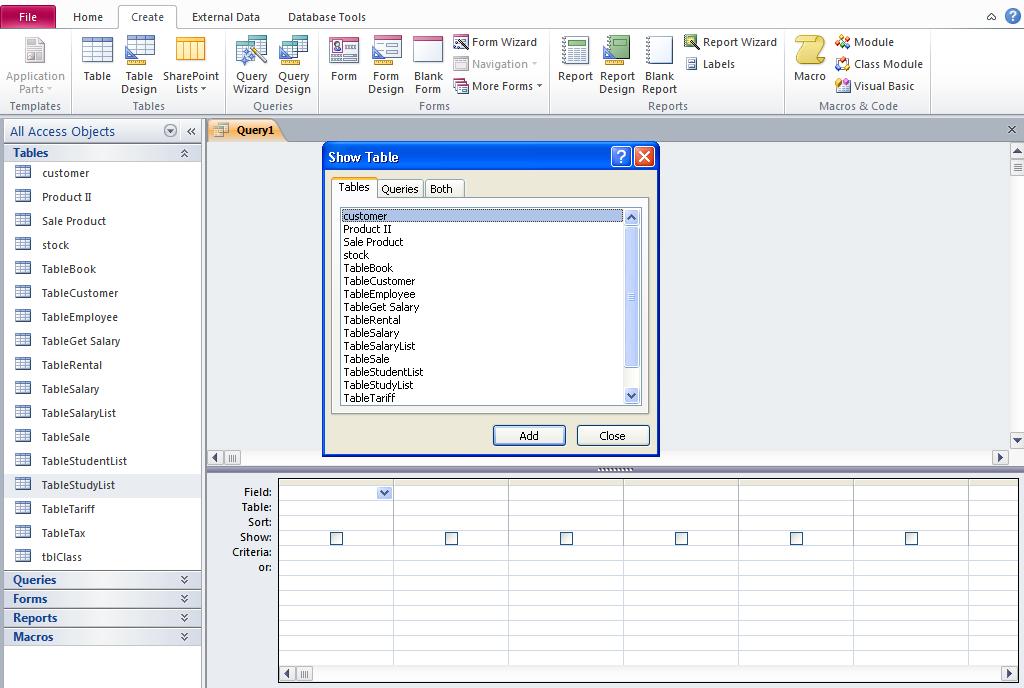This screenshot has width=1024, height=688.
Task: Open Table Design from the ribbon
Action: tap(139, 65)
